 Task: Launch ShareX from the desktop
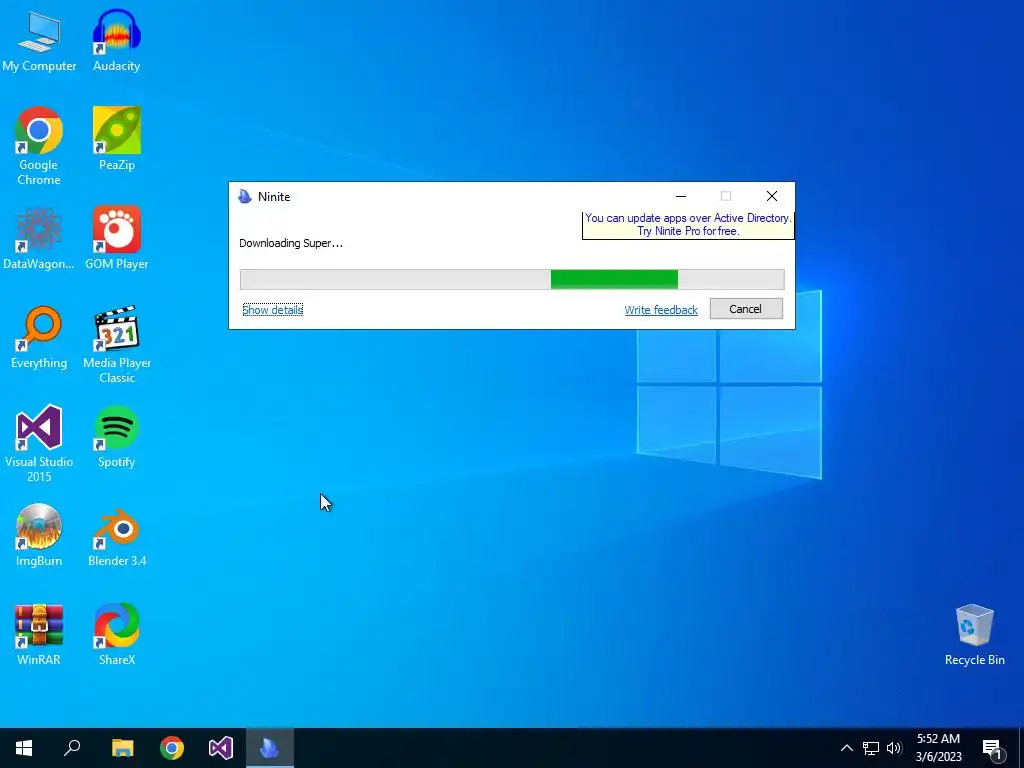[117, 635]
